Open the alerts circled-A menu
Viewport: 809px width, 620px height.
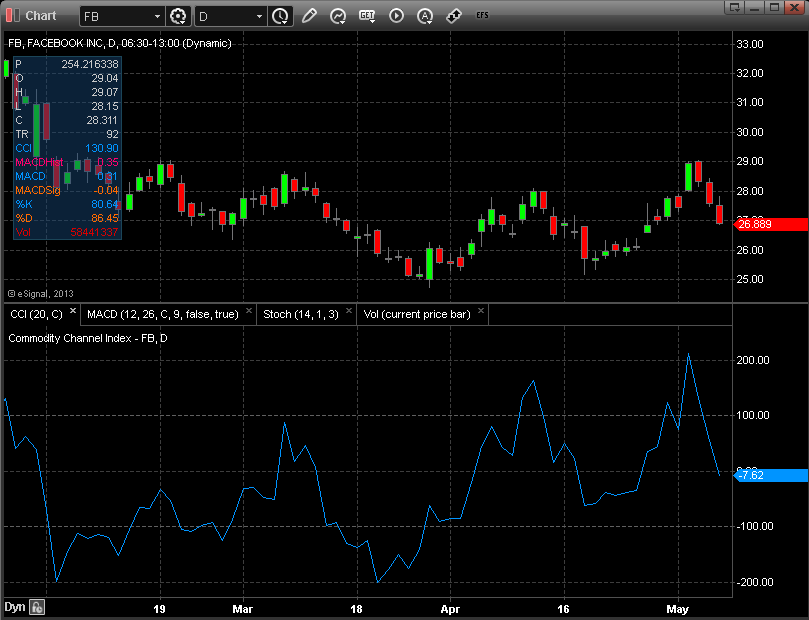pos(425,16)
